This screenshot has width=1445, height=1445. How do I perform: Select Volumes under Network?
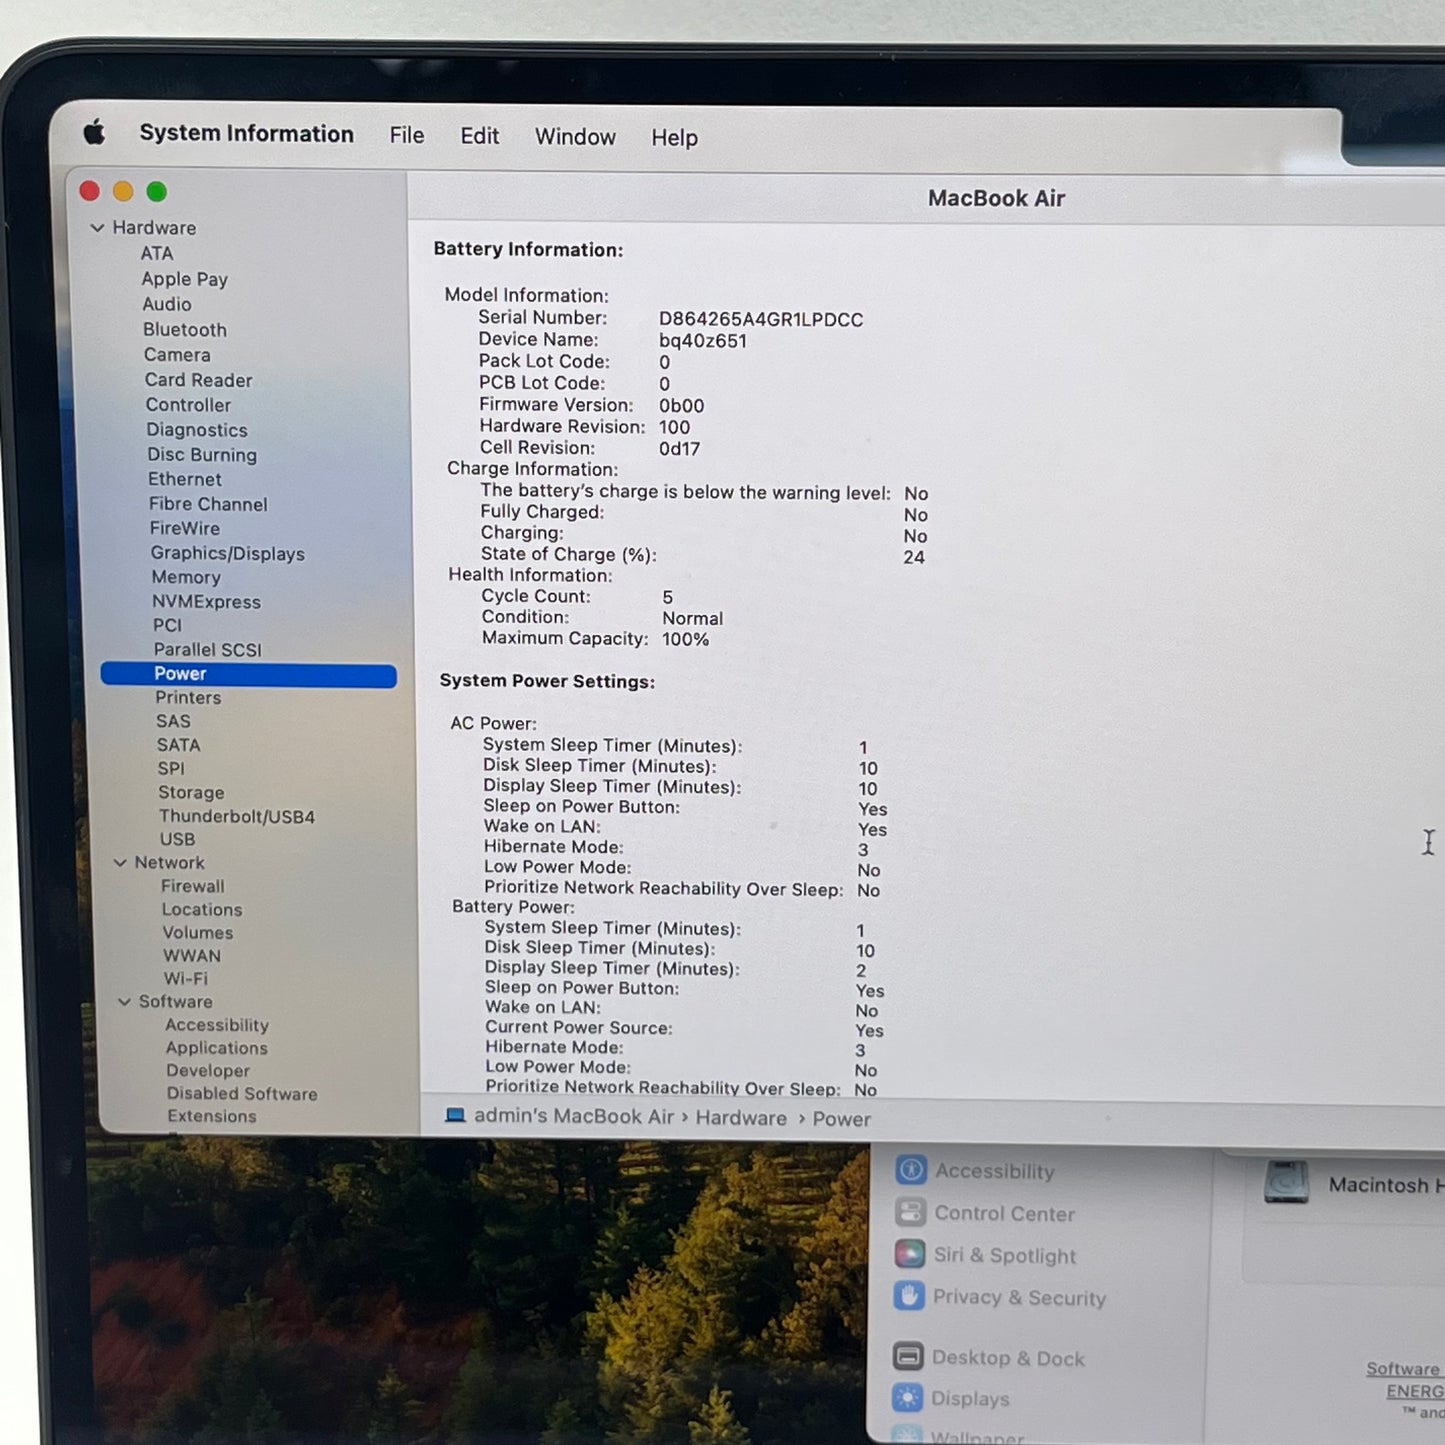[198, 933]
